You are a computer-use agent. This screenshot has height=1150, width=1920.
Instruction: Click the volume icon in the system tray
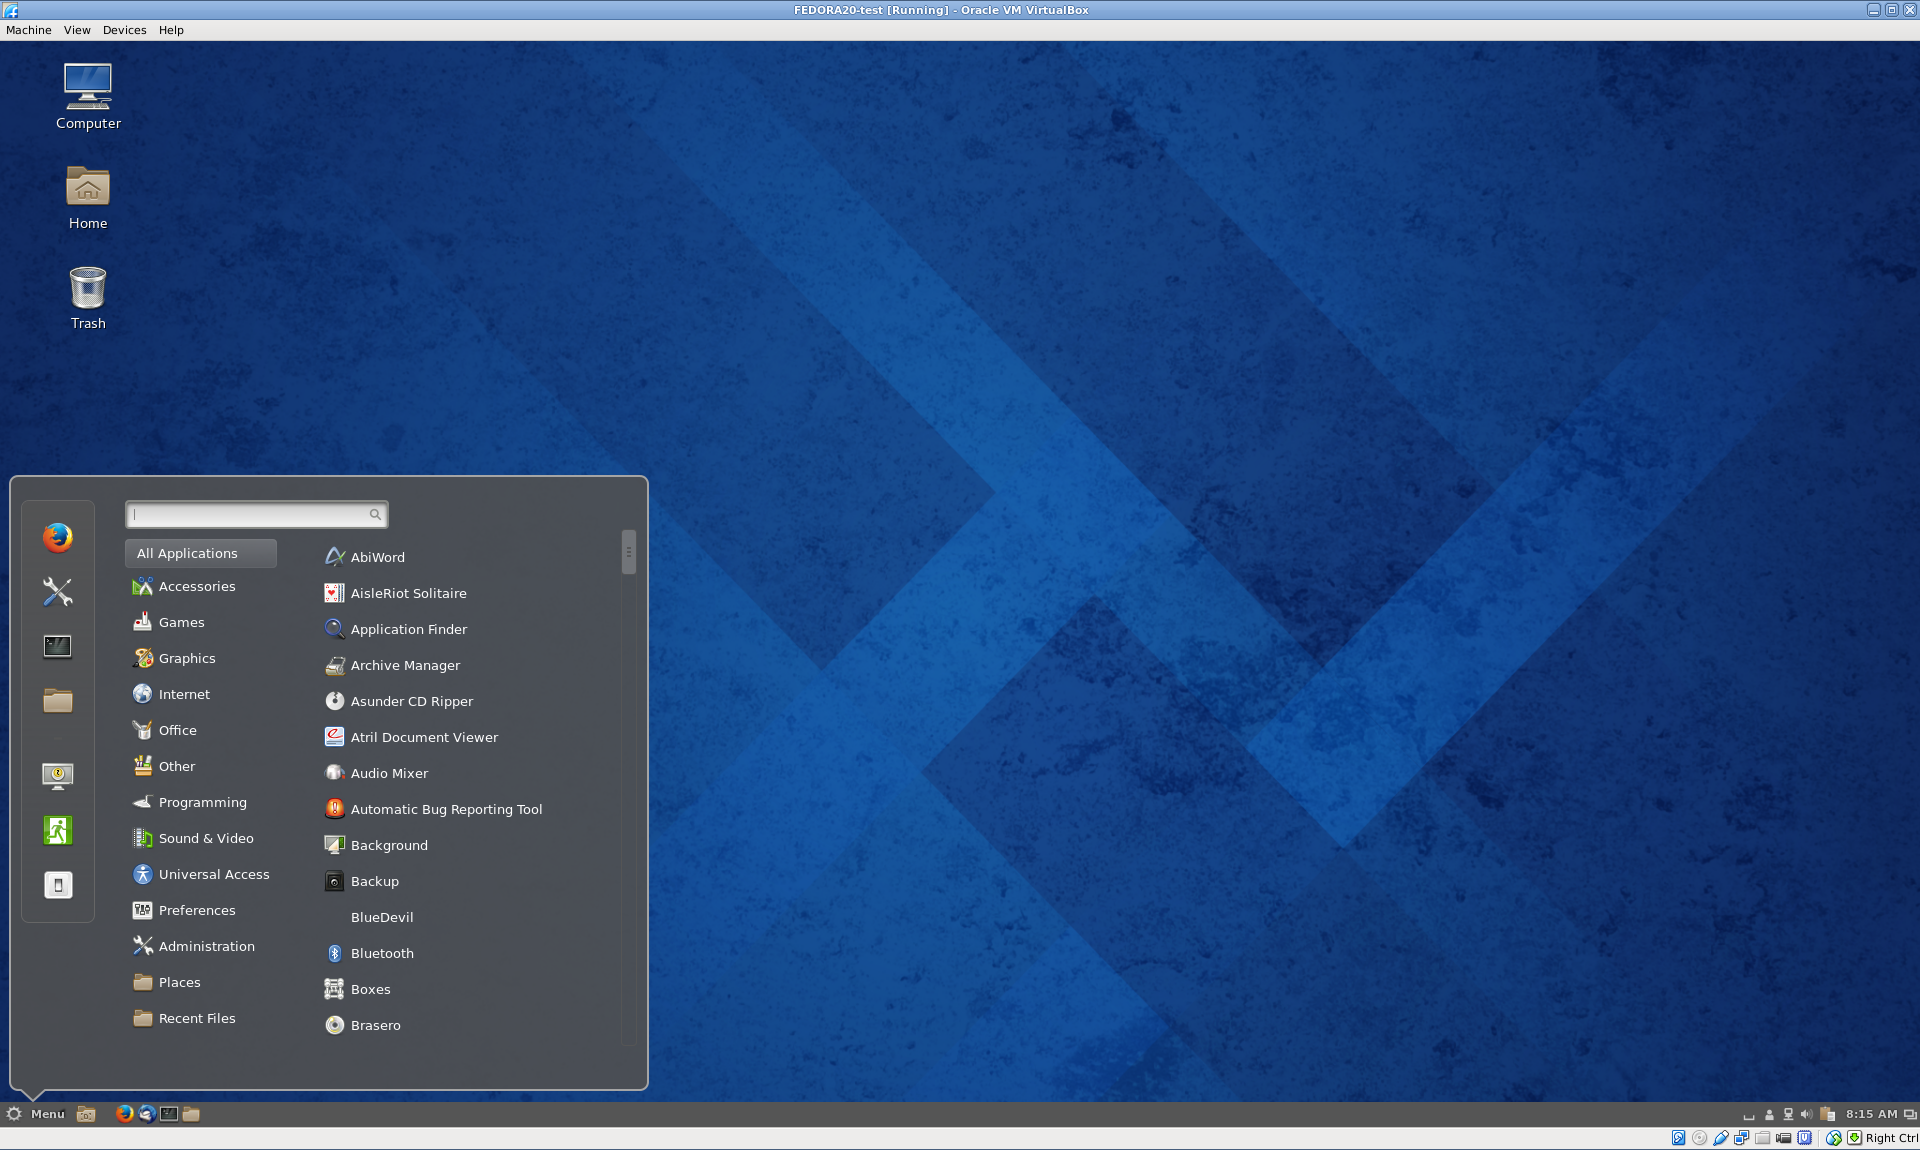(x=1806, y=1114)
